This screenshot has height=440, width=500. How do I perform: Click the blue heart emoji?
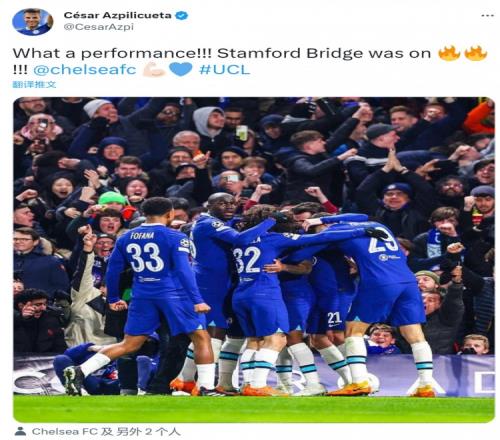tap(181, 69)
